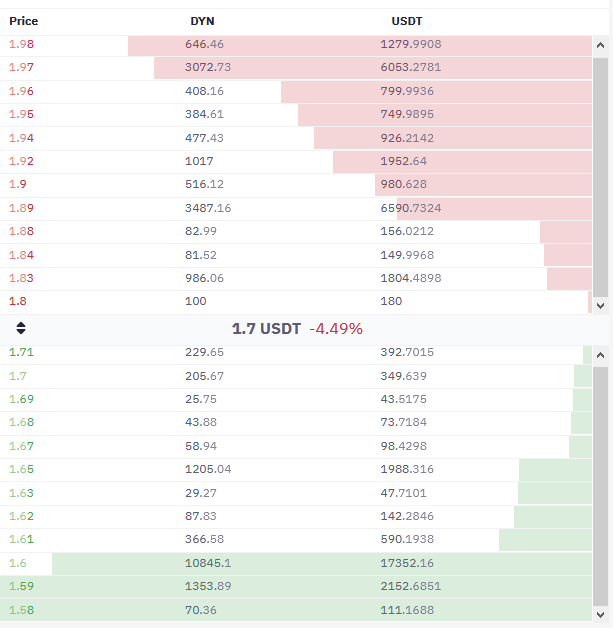Select the 1.71 highest bid price
Image resolution: width=613 pixels, height=628 pixels.
(21, 352)
